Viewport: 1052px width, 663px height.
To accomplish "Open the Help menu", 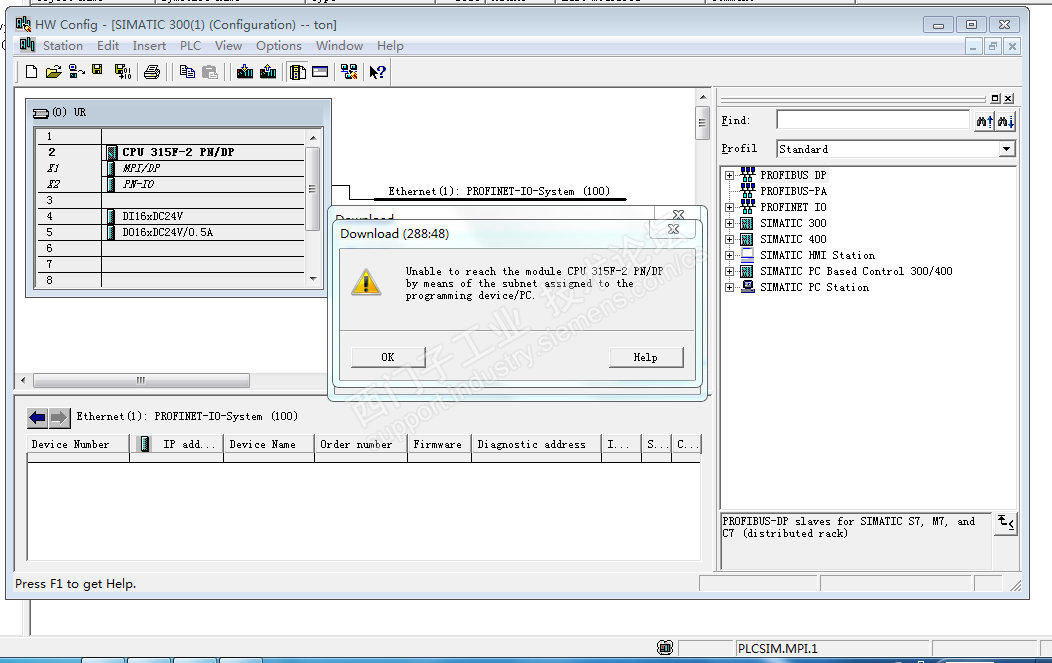I will (390, 46).
